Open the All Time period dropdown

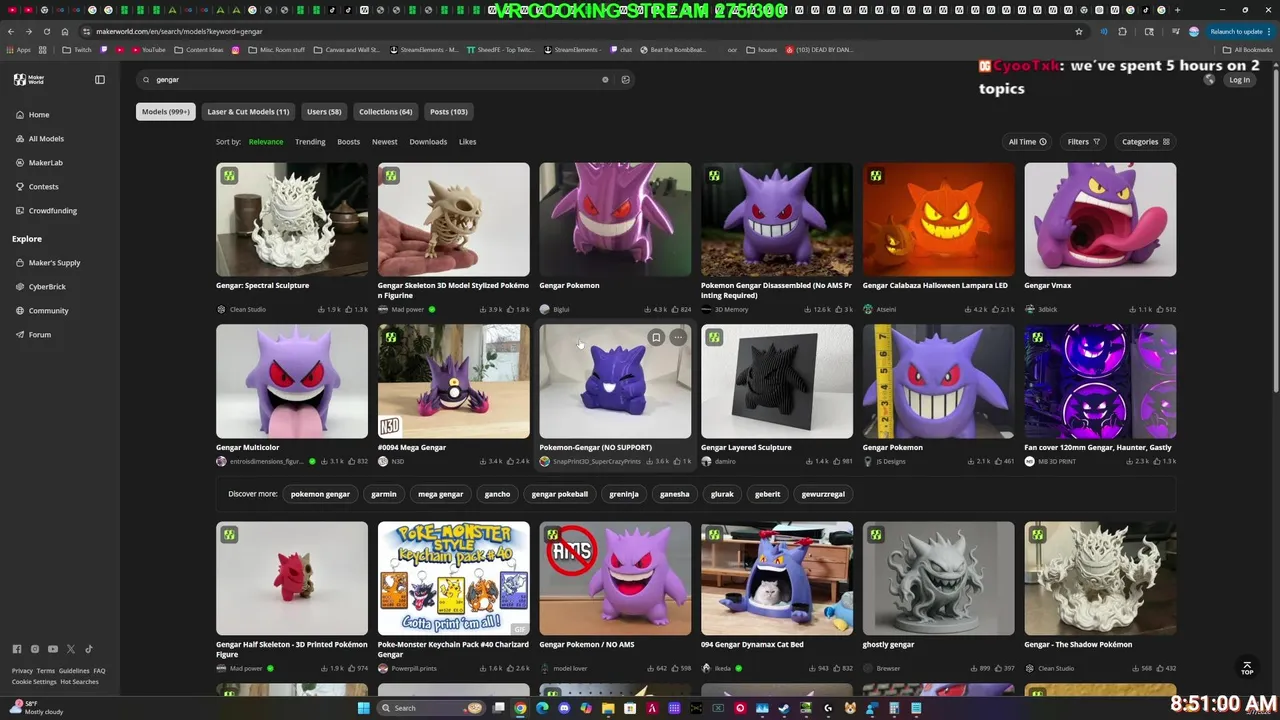1027,142
